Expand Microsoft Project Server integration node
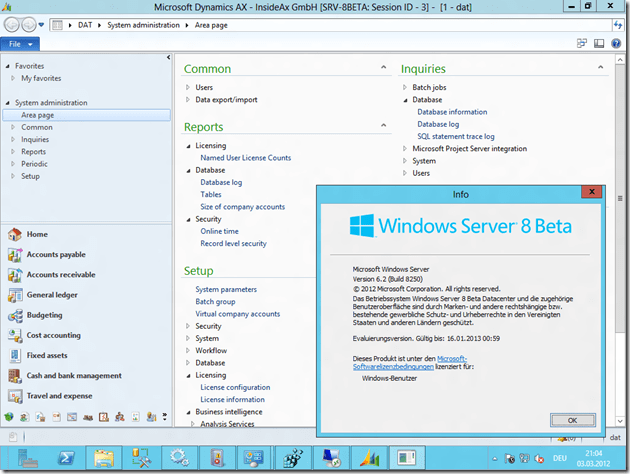 [x=405, y=149]
